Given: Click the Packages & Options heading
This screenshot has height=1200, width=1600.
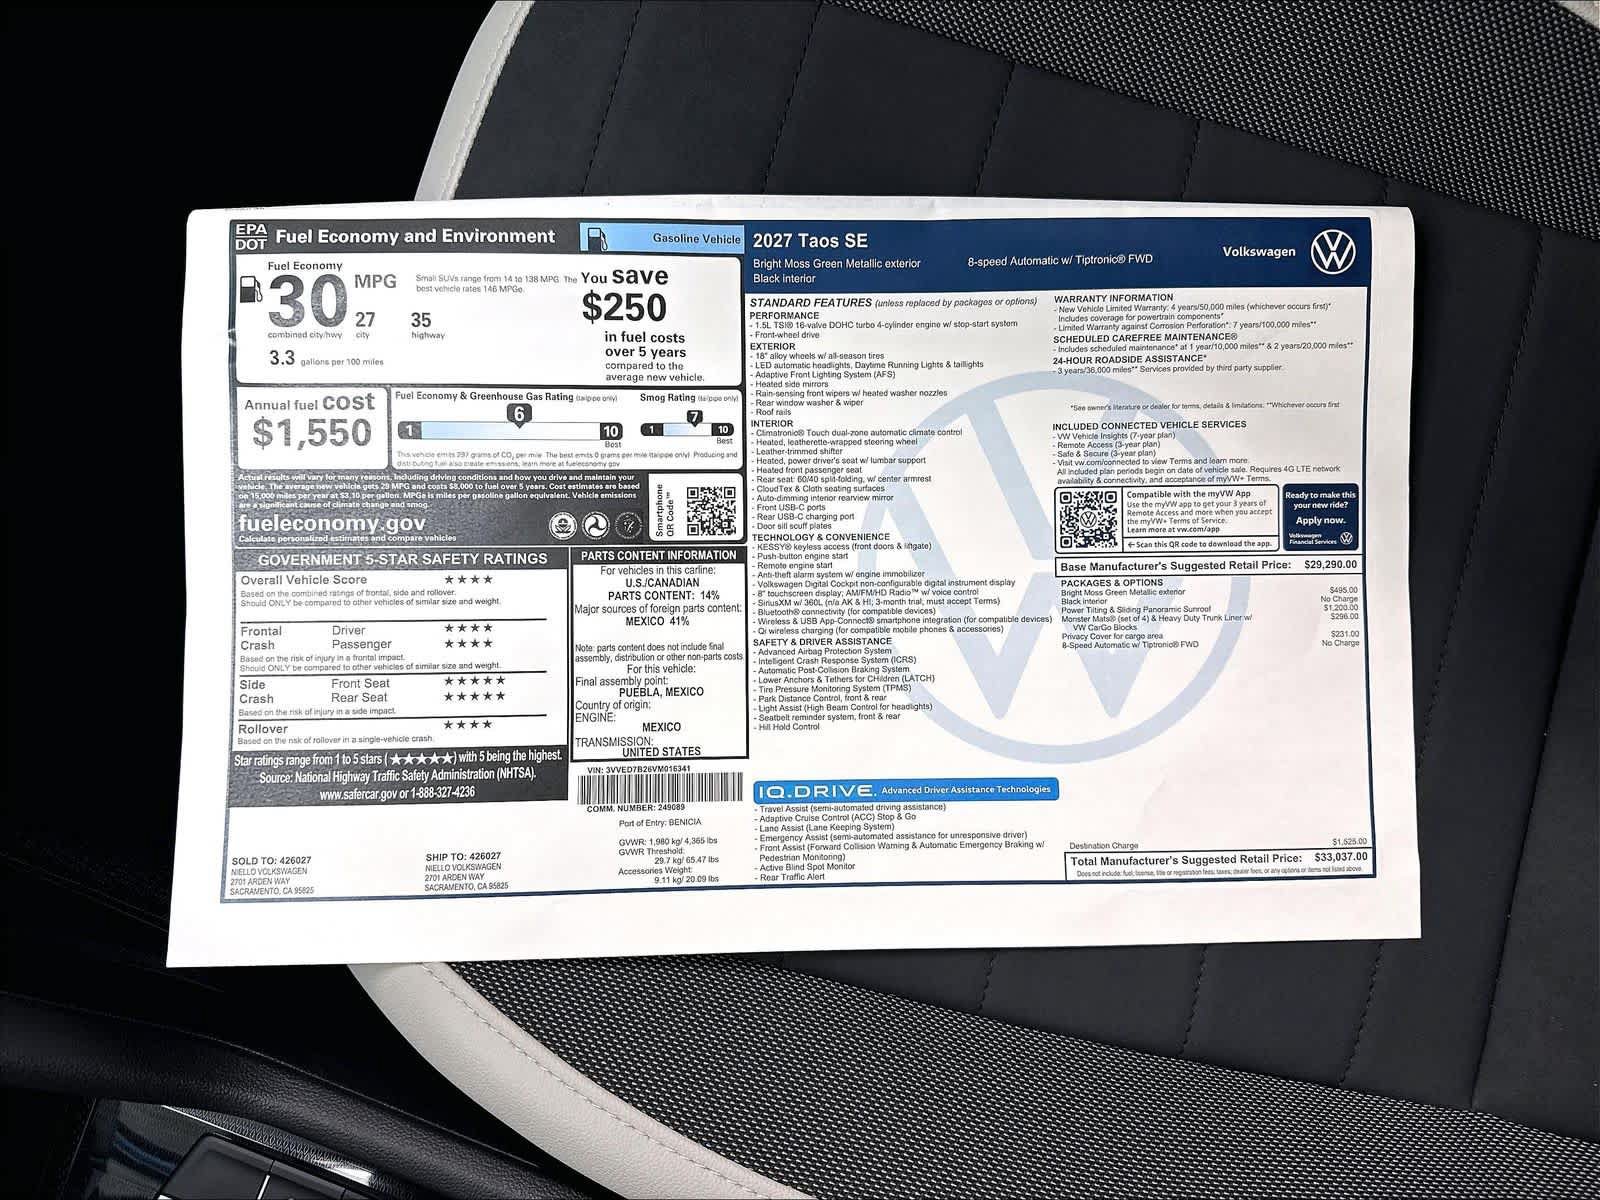Looking at the screenshot, I should click(x=1112, y=582).
